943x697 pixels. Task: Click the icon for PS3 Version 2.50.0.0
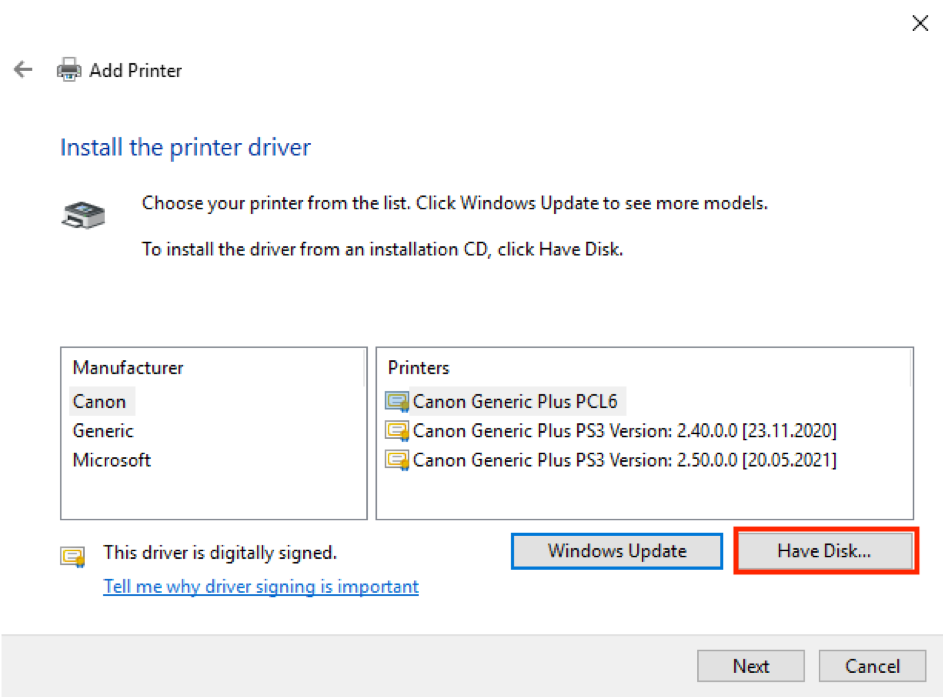[397, 460]
